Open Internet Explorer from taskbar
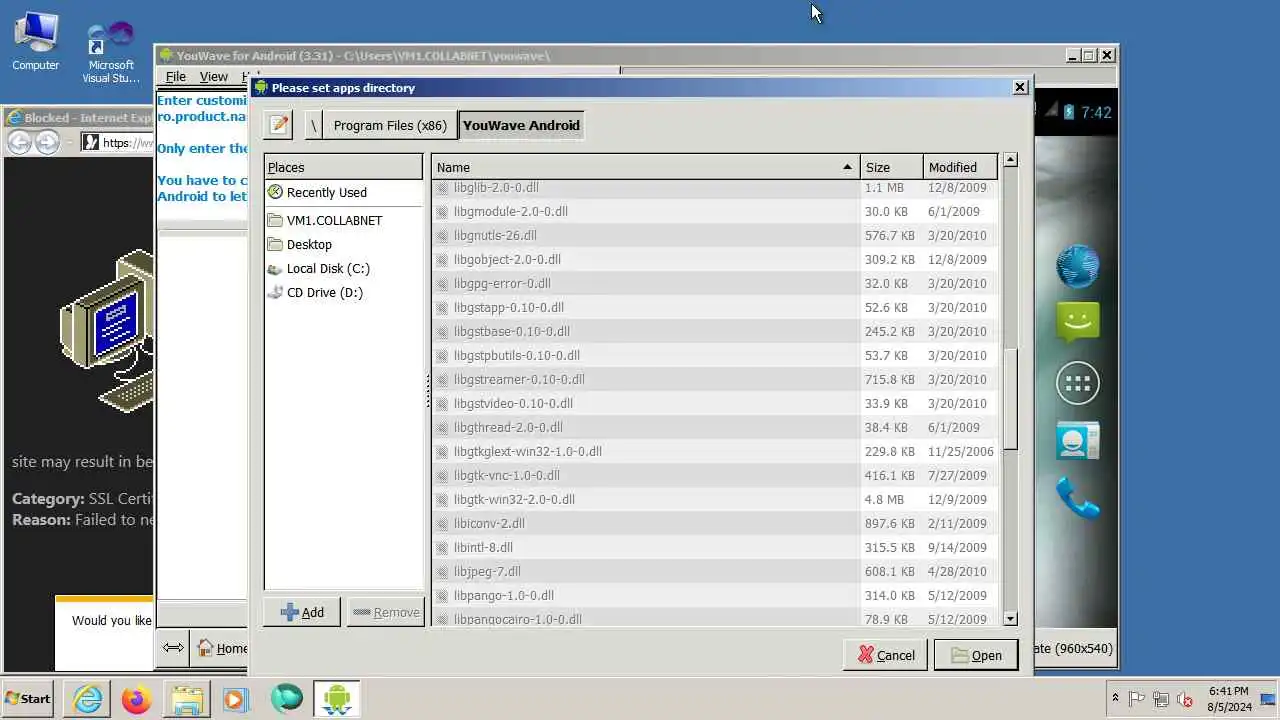 (88, 699)
